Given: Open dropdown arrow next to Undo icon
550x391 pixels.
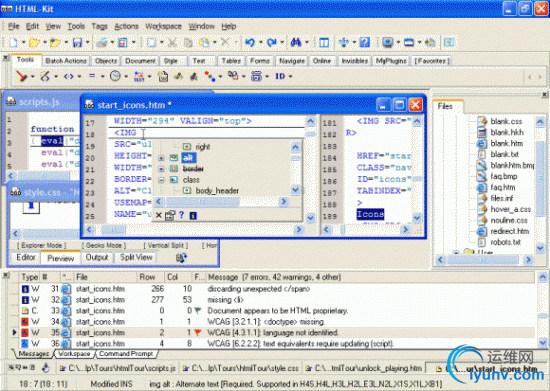Looking at the screenshot, I should tap(261, 43).
